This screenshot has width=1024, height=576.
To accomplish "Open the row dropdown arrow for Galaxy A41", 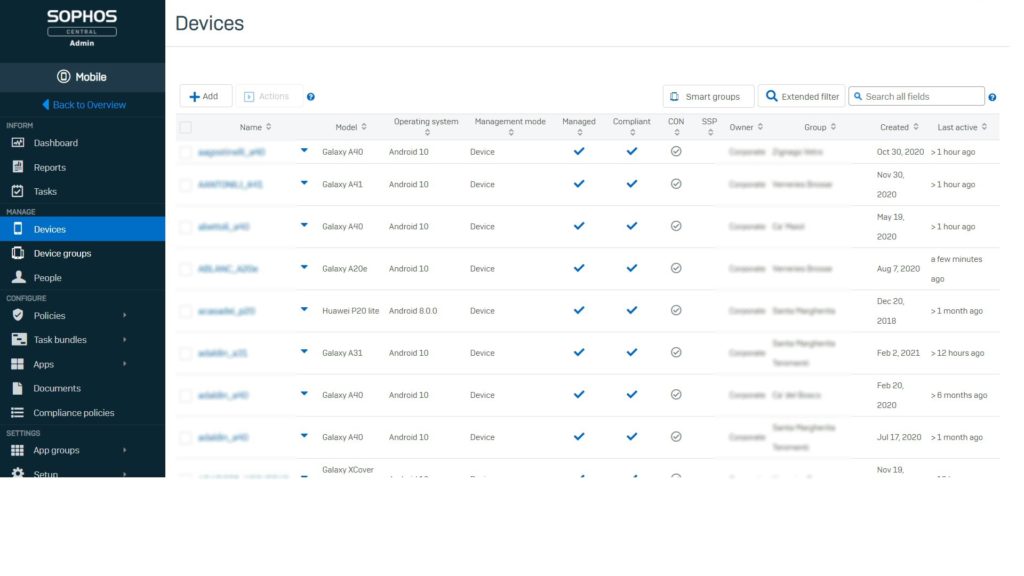I will pyautogui.click(x=304, y=183).
